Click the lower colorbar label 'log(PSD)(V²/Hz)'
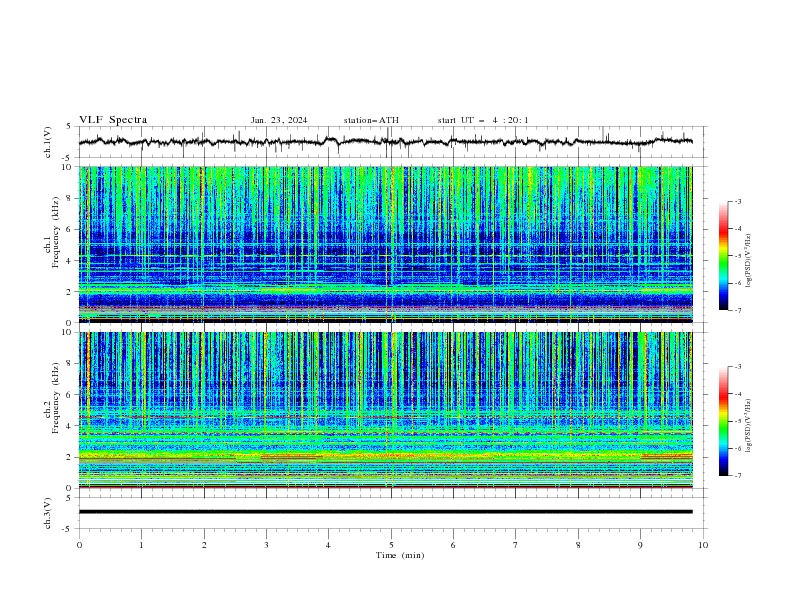Screen dimensions: 792x612 tap(748, 426)
